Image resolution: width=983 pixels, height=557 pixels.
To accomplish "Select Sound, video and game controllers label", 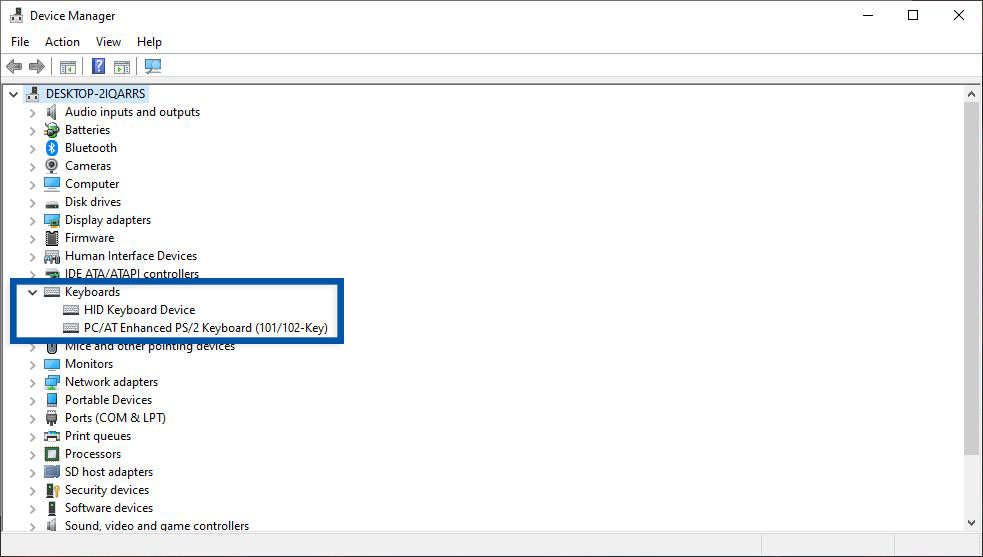I will pos(157,526).
